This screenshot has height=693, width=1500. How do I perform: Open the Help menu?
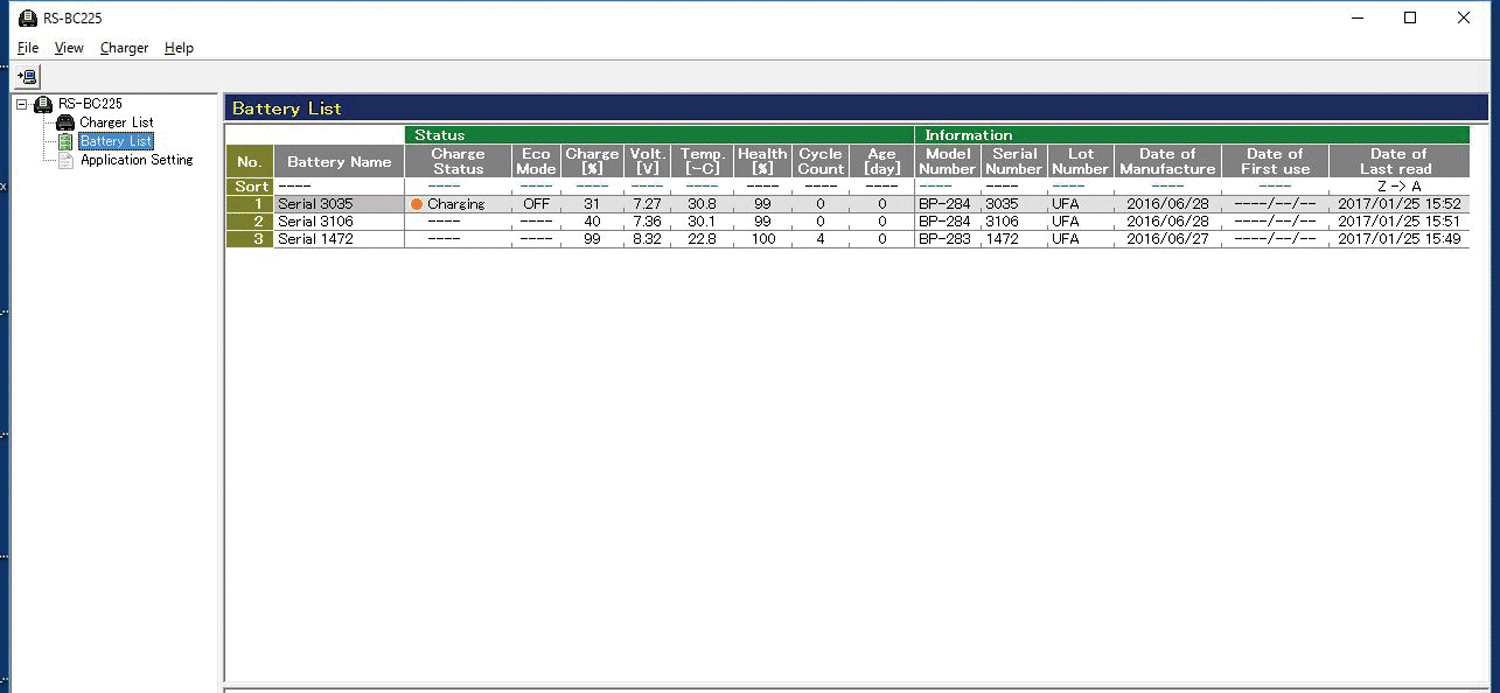[x=179, y=48]
